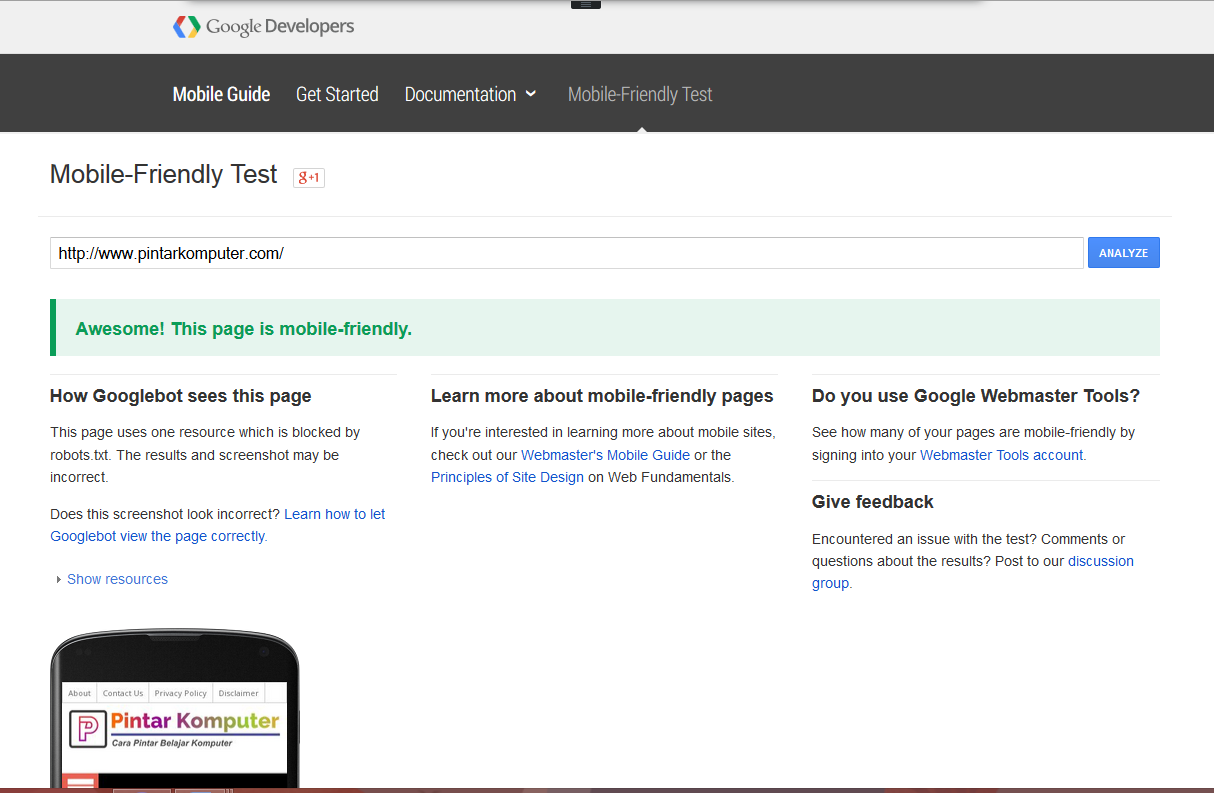Go to the Get Started page
Viewport: 1214px width, 793px height.
click(x=337, y=94)
